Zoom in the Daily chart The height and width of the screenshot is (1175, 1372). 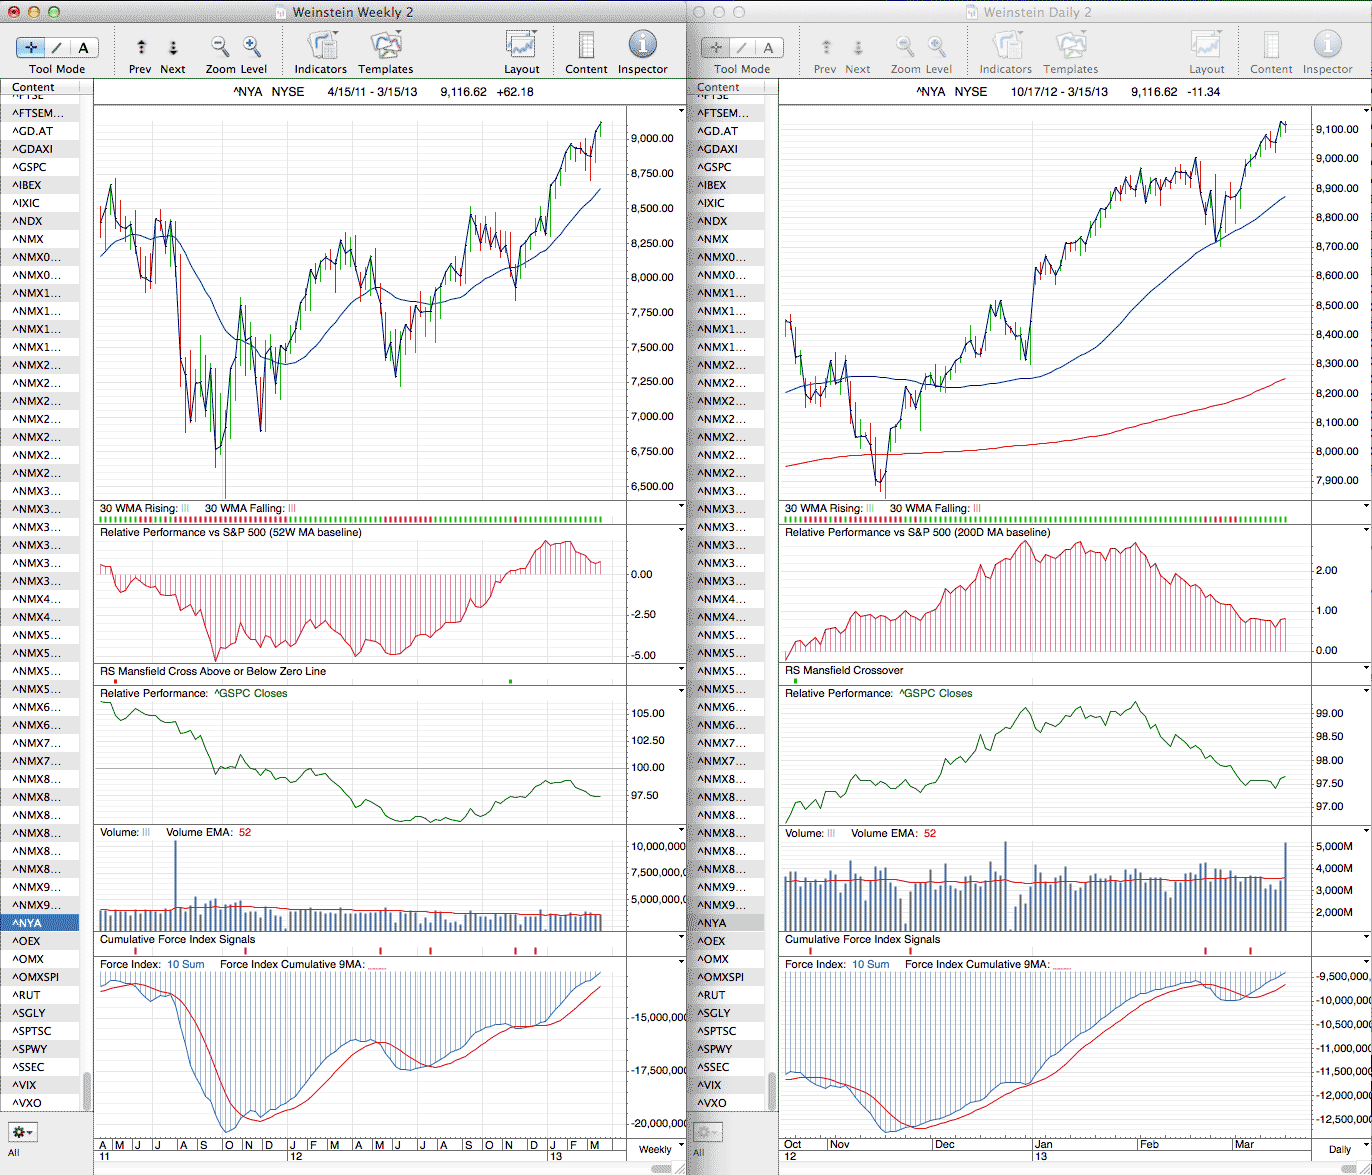(x=937, y=46)
